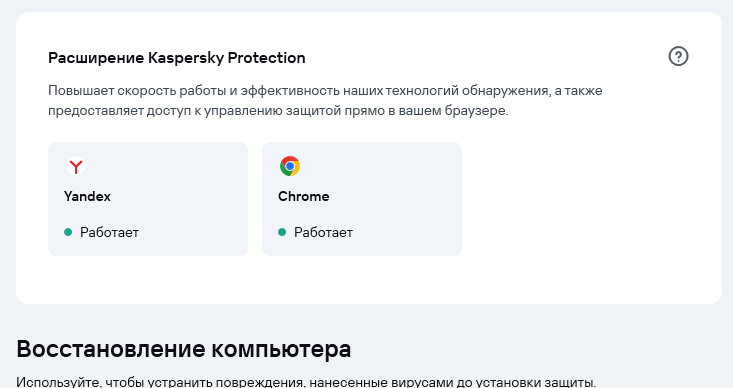
Task: Click the green status dot under Chrome
Action: pyautogui.click(x=282, y=232)
